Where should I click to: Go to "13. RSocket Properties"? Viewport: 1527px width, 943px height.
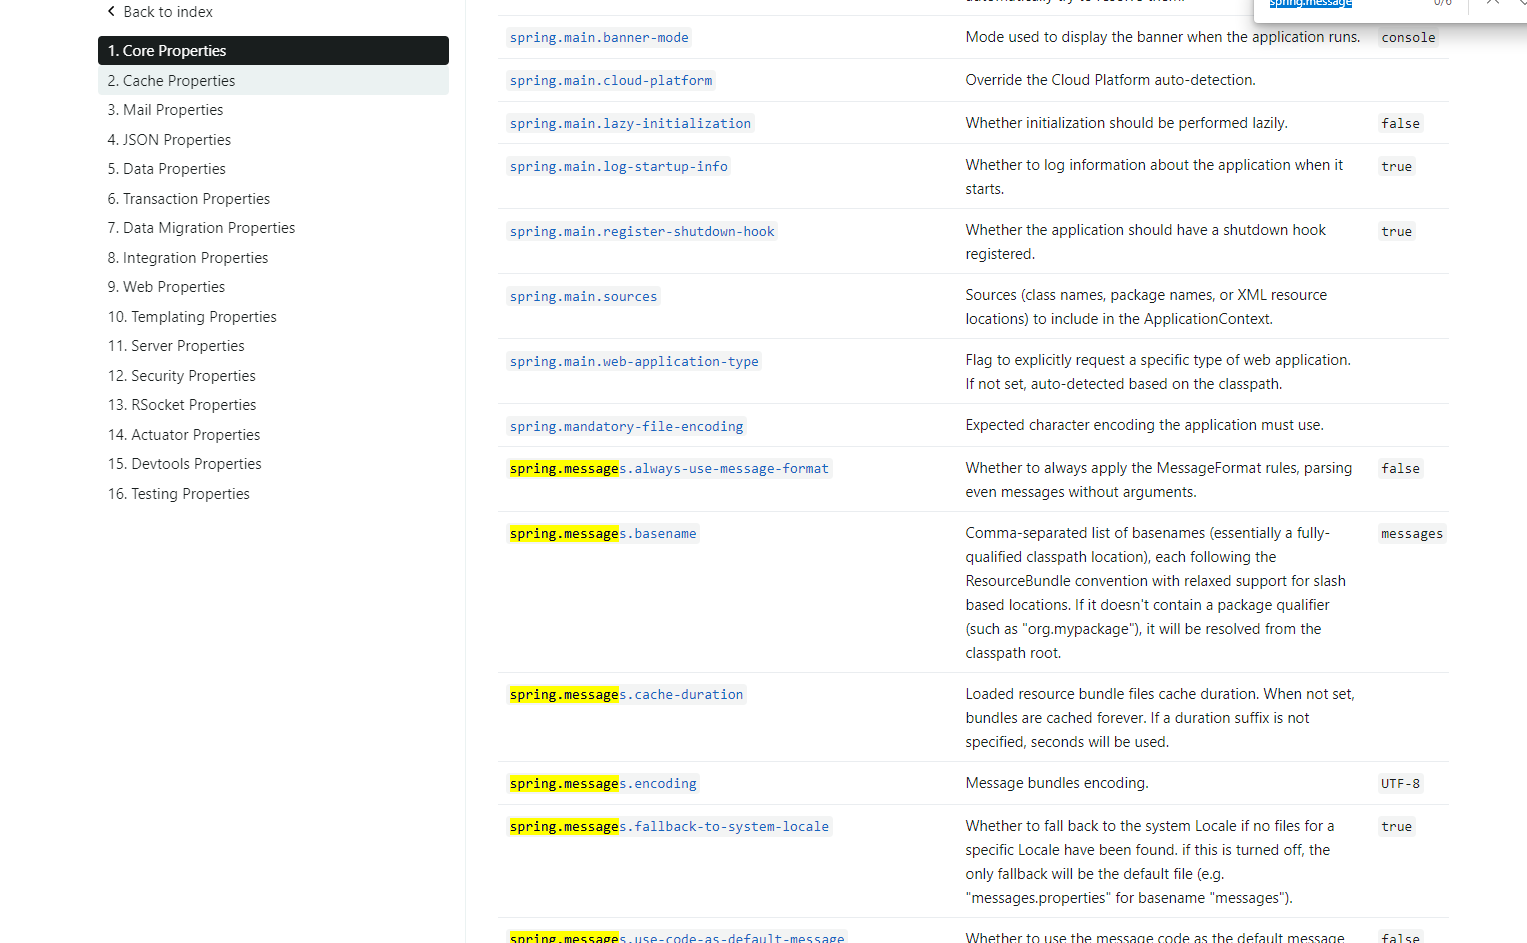point(182,405)
